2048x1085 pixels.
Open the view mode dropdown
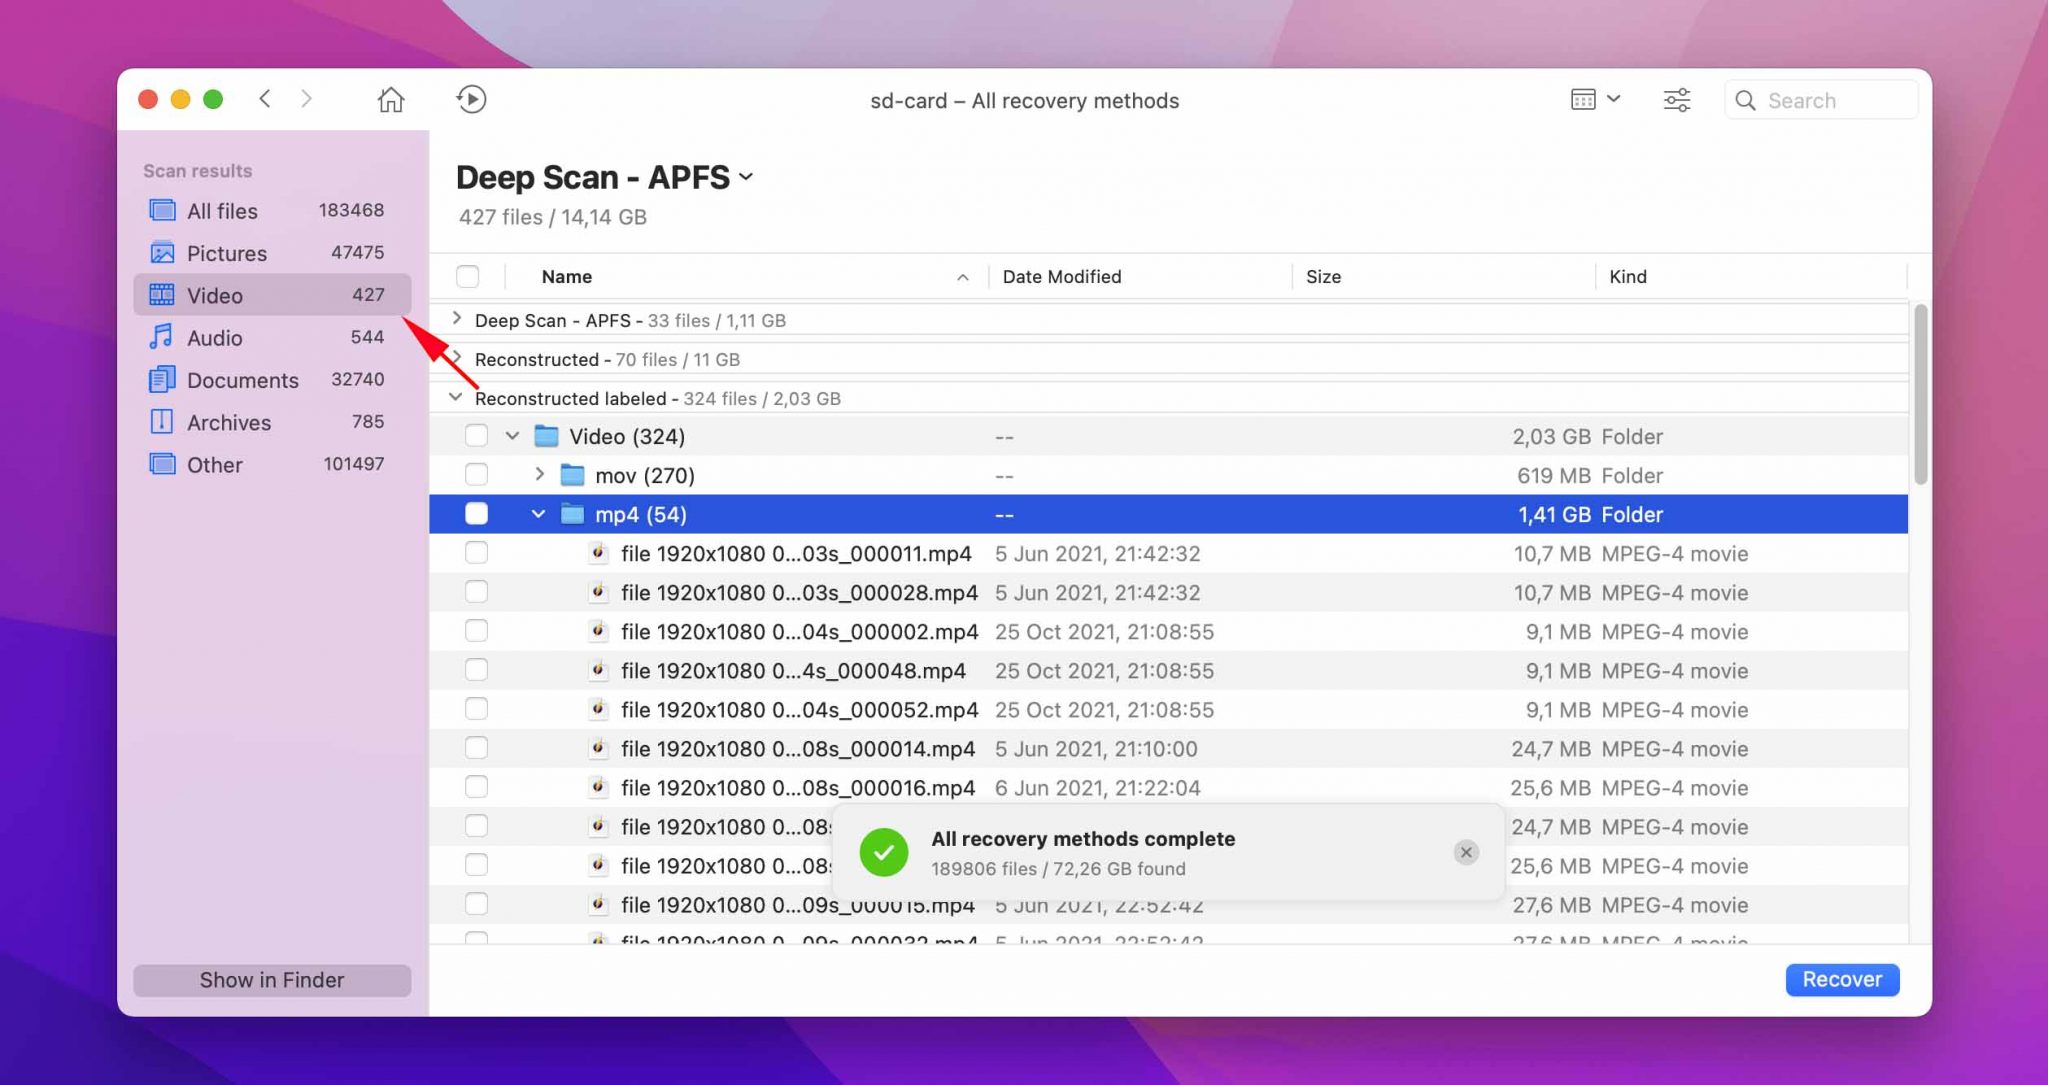(1595, 99)
